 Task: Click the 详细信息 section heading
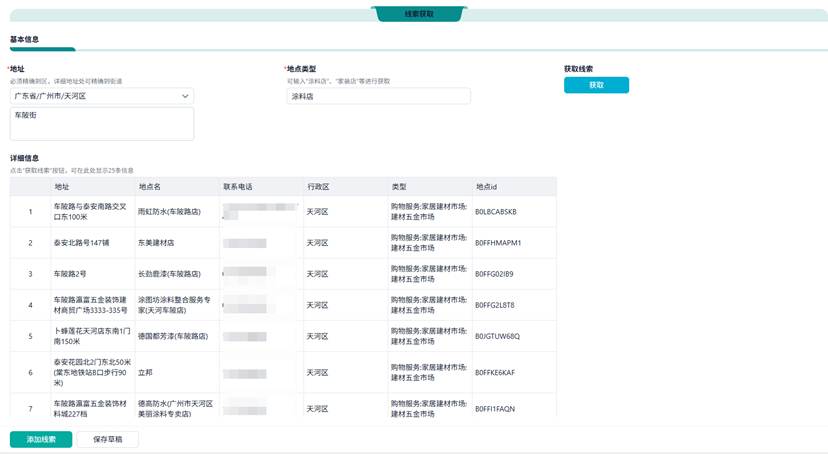tap(24, 158)
